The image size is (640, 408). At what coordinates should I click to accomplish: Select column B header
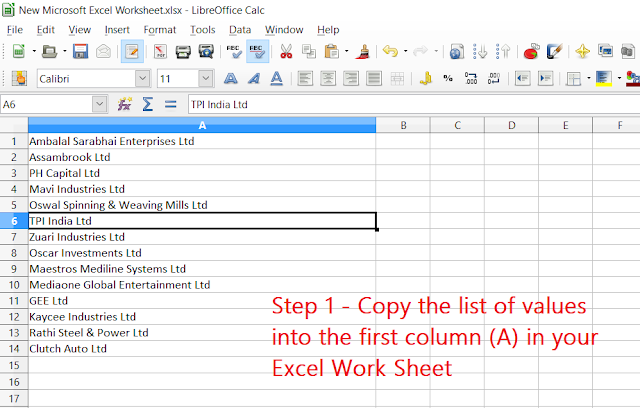coord(403,125)
